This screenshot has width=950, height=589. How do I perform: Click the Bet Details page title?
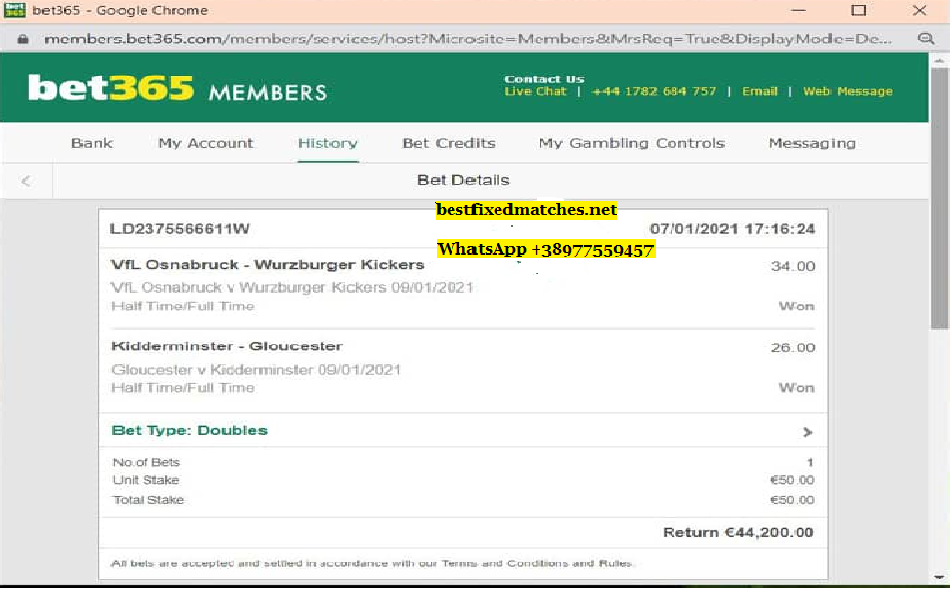click(463, 180)
